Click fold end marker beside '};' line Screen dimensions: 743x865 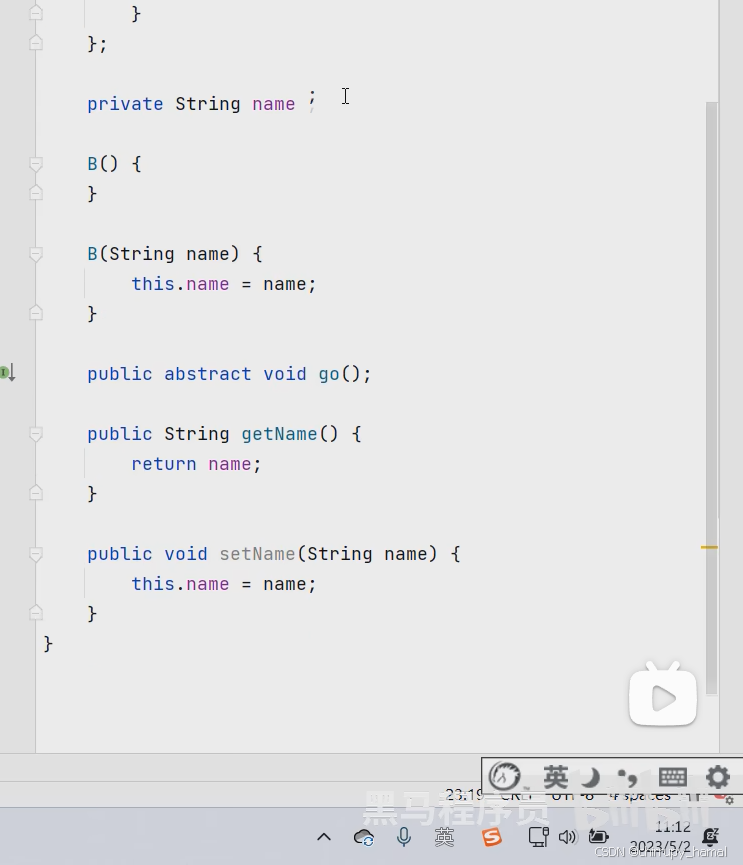tap(36, 43)
